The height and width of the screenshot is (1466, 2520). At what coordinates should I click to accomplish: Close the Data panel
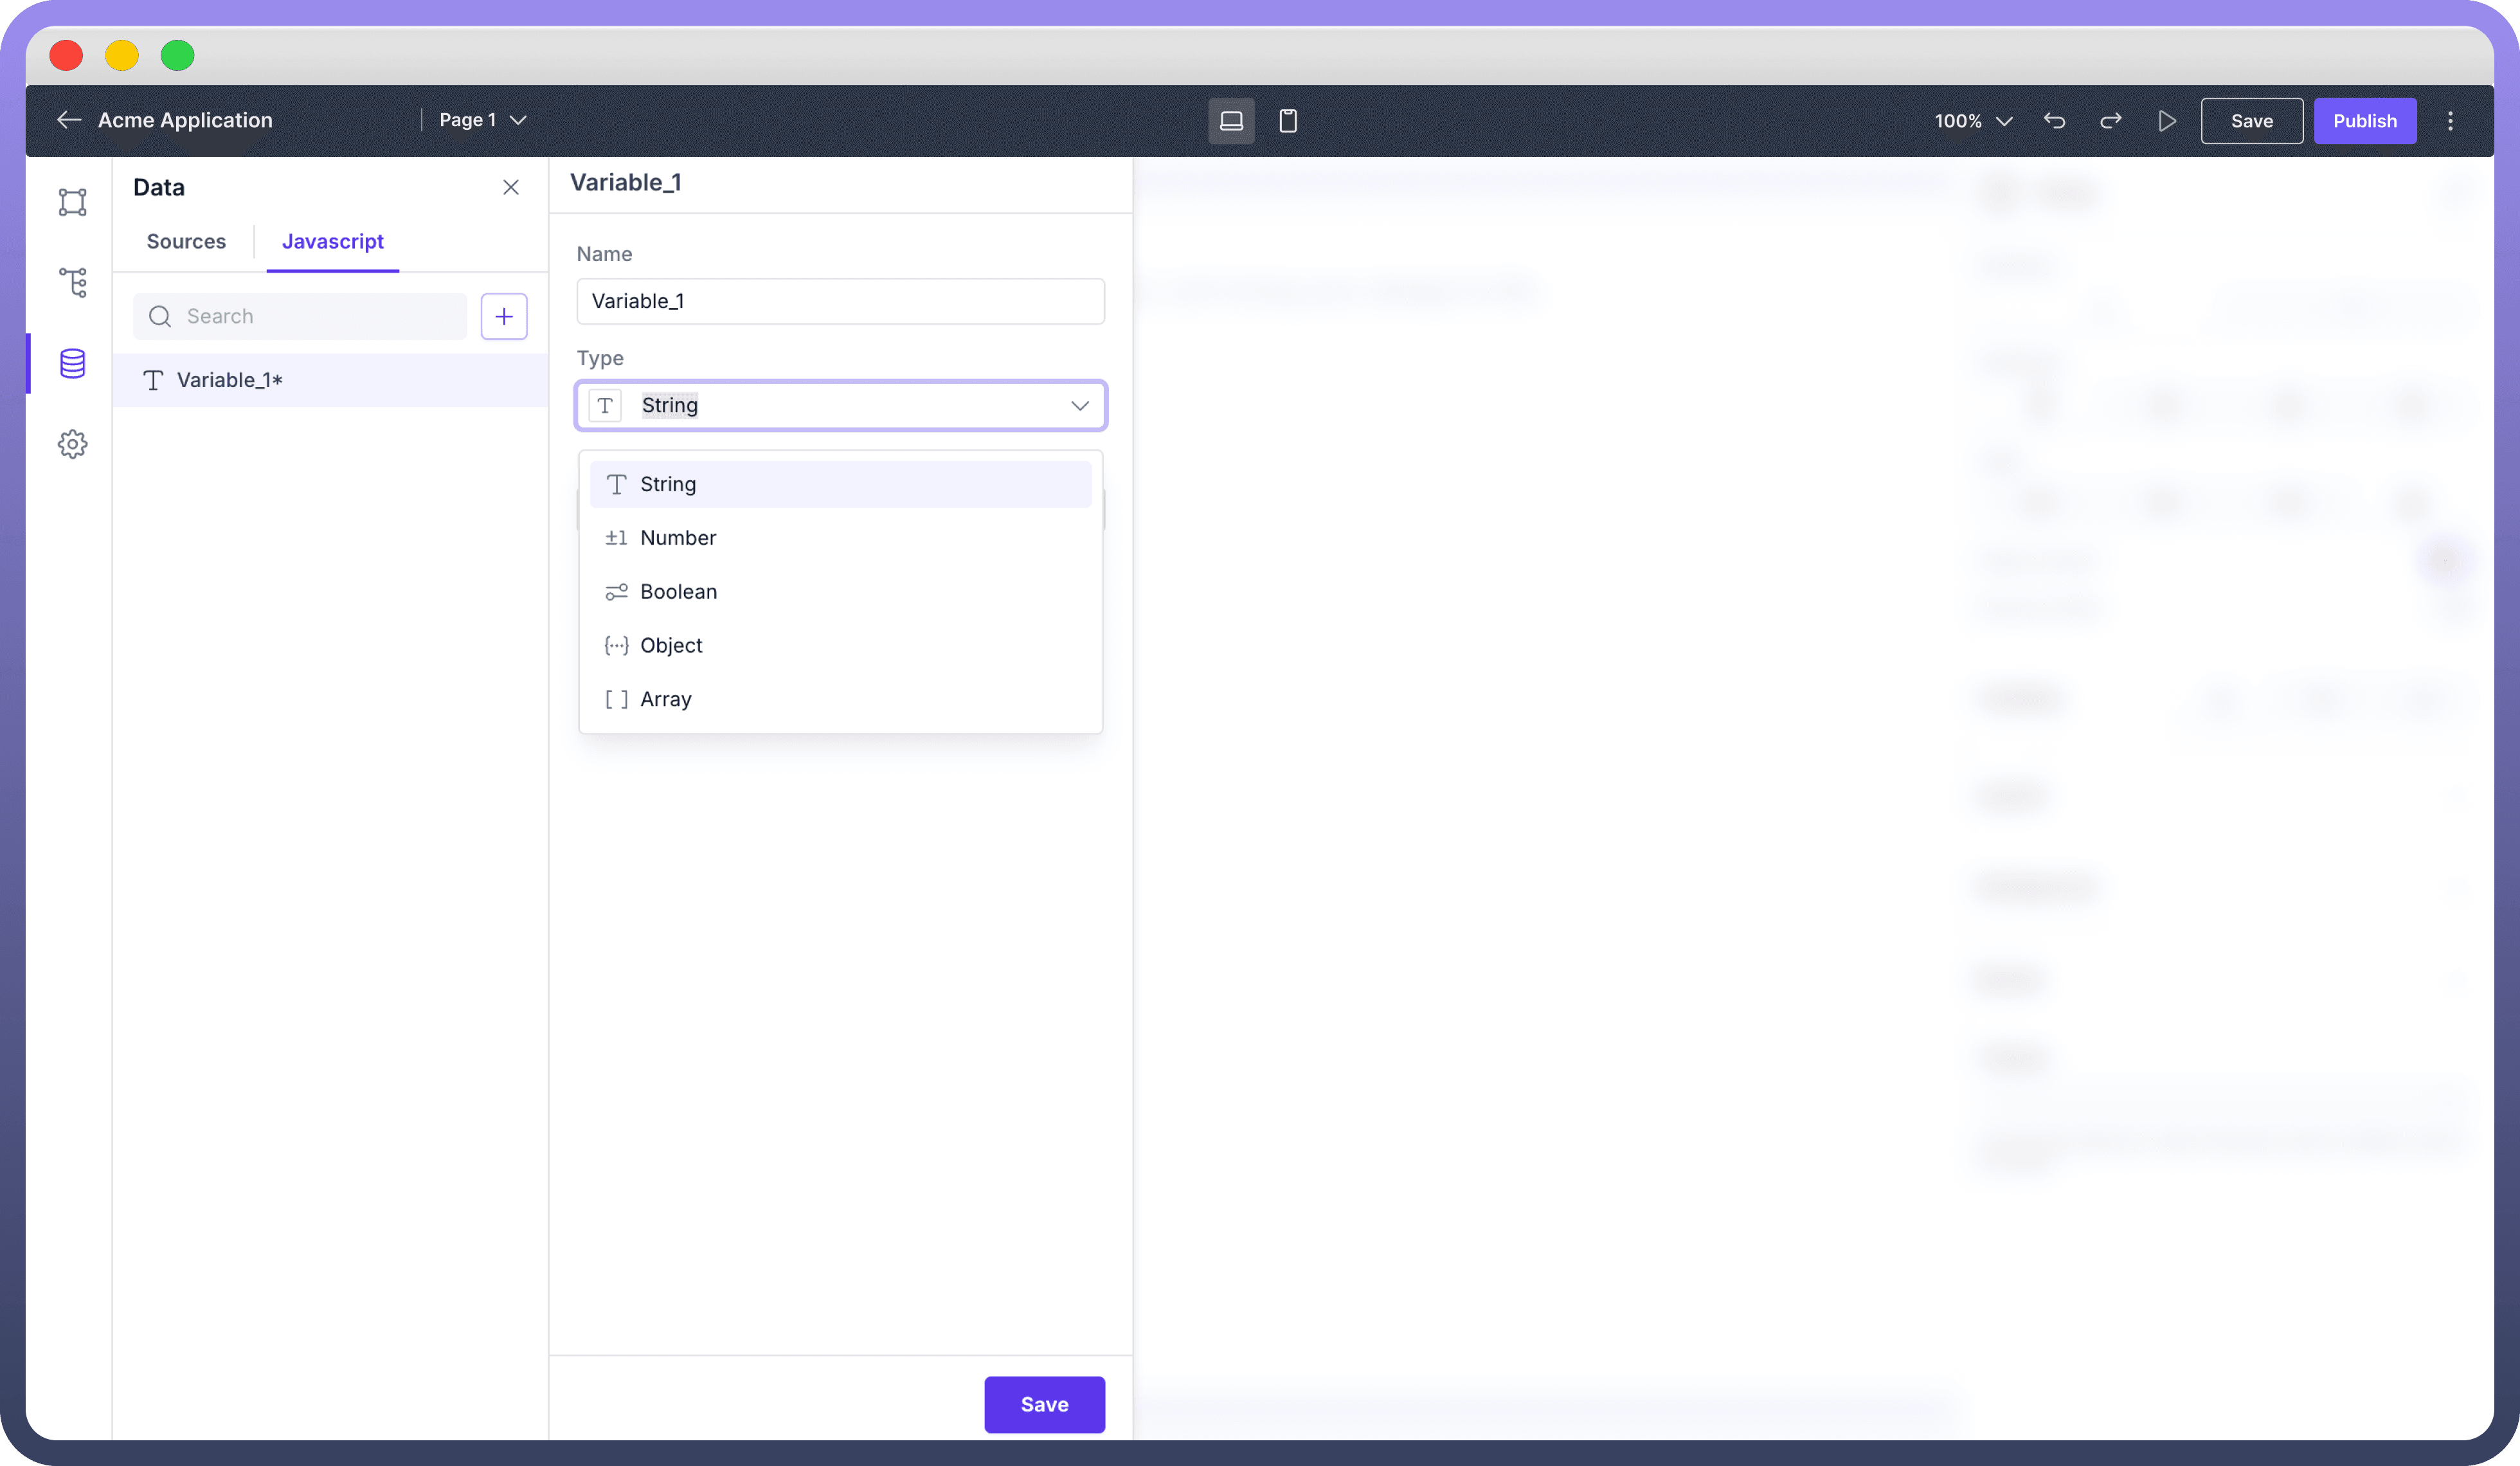coord(510,188)
